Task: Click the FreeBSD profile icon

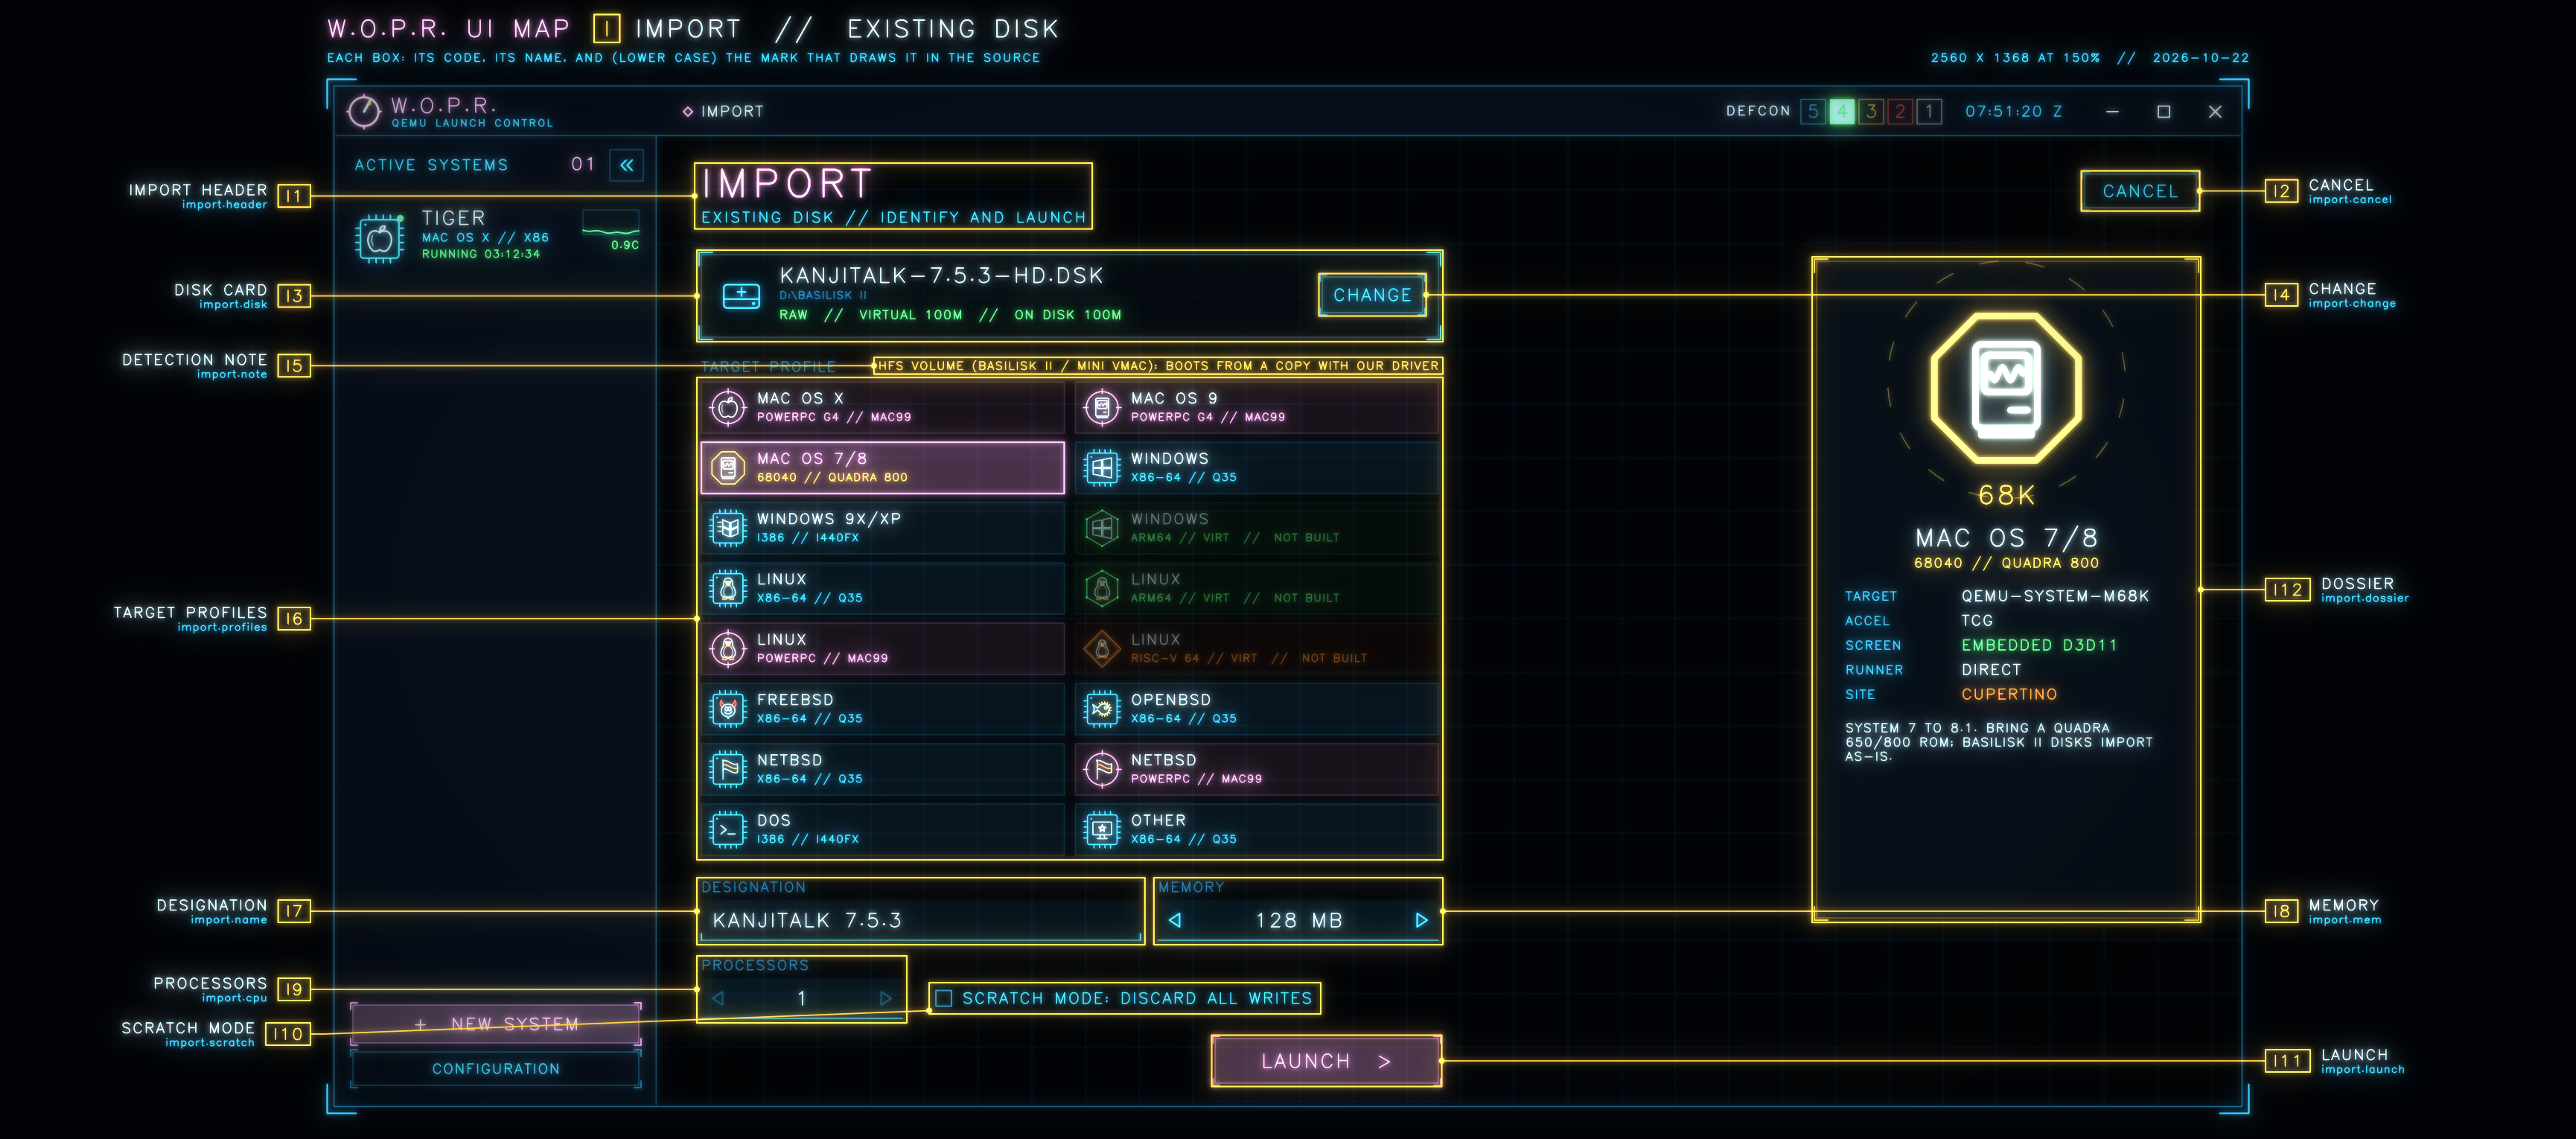Action: point(728,708)
